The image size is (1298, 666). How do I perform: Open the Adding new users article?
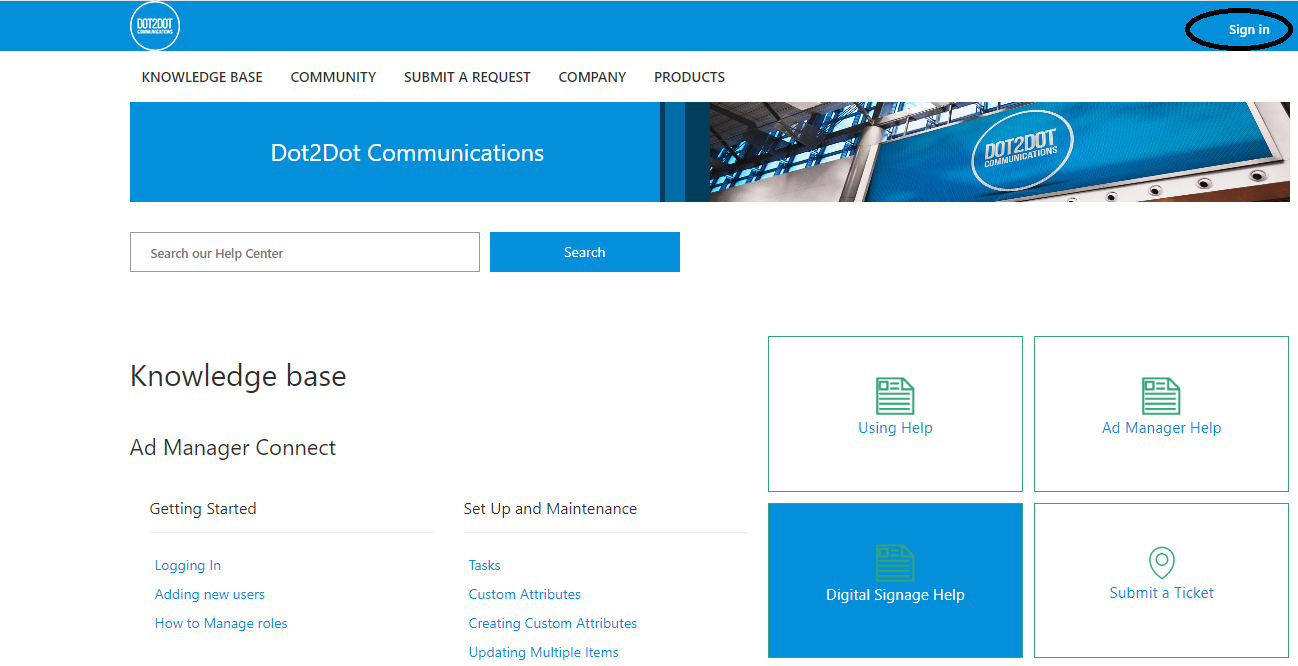click(210, 594)
